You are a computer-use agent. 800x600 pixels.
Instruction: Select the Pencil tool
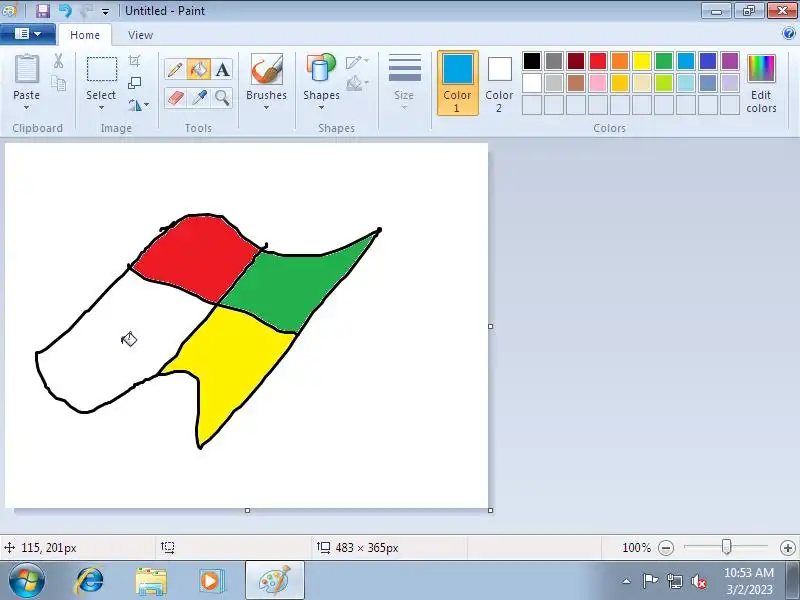coord(174,69)
